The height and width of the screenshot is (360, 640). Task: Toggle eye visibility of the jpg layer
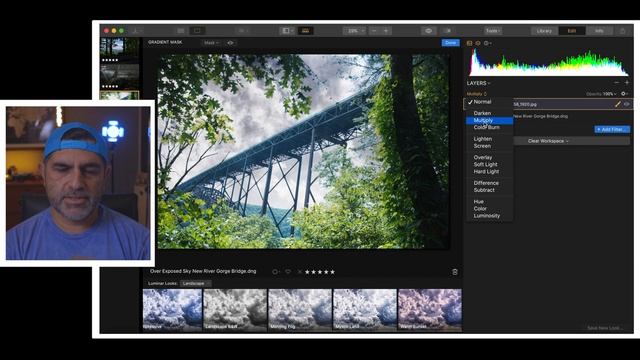click(627, 104)
